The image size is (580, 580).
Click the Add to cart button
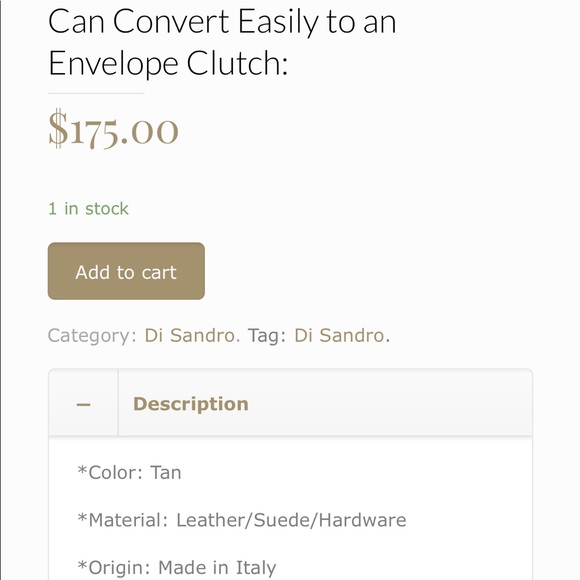tap(126, 271)
